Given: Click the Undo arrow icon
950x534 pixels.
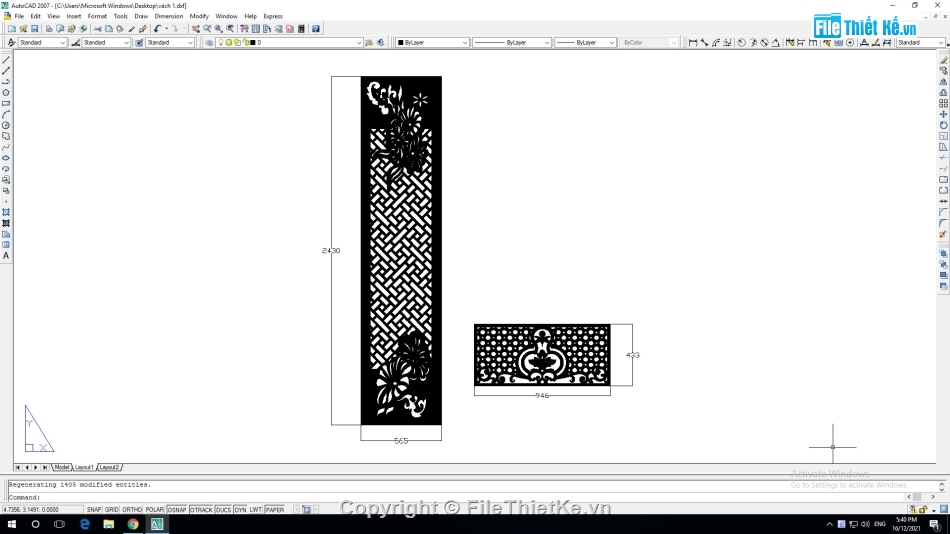Looking at the screenshot, I should click(158, 28).
